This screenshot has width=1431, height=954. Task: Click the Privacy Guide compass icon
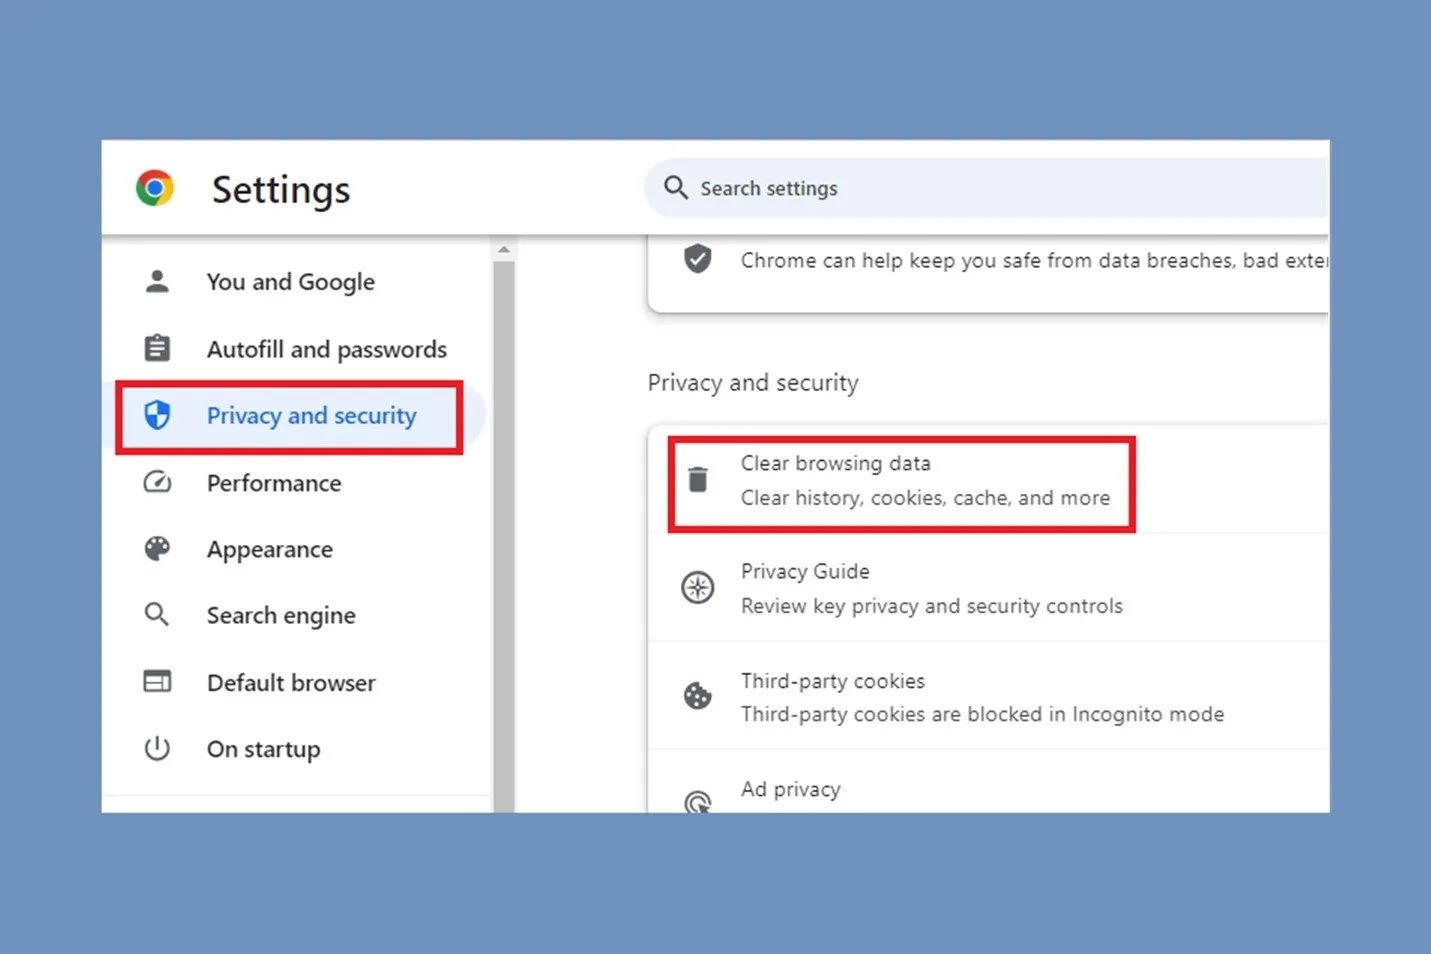tap(698, 588)
